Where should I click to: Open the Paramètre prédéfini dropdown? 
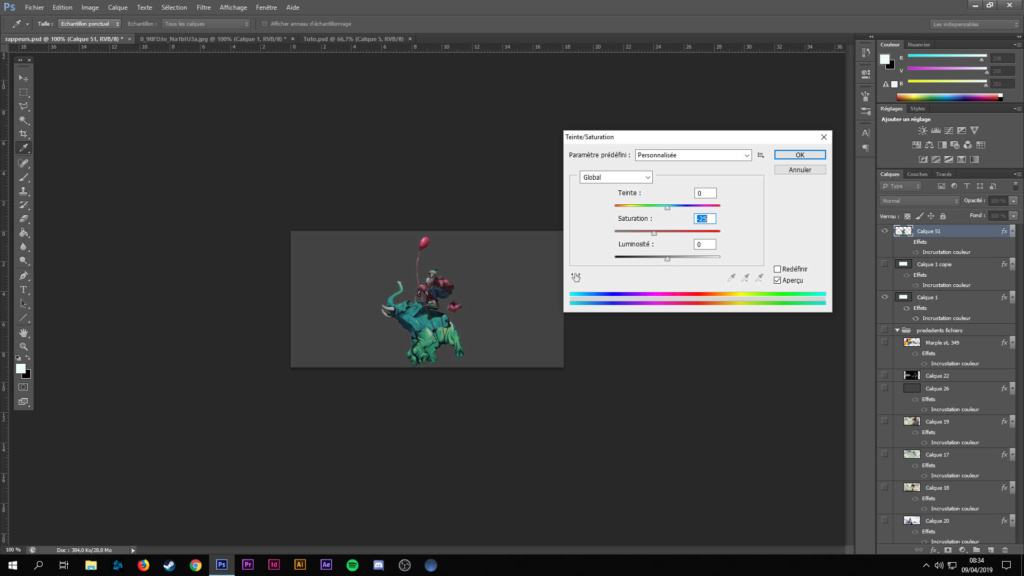[693, 155]
